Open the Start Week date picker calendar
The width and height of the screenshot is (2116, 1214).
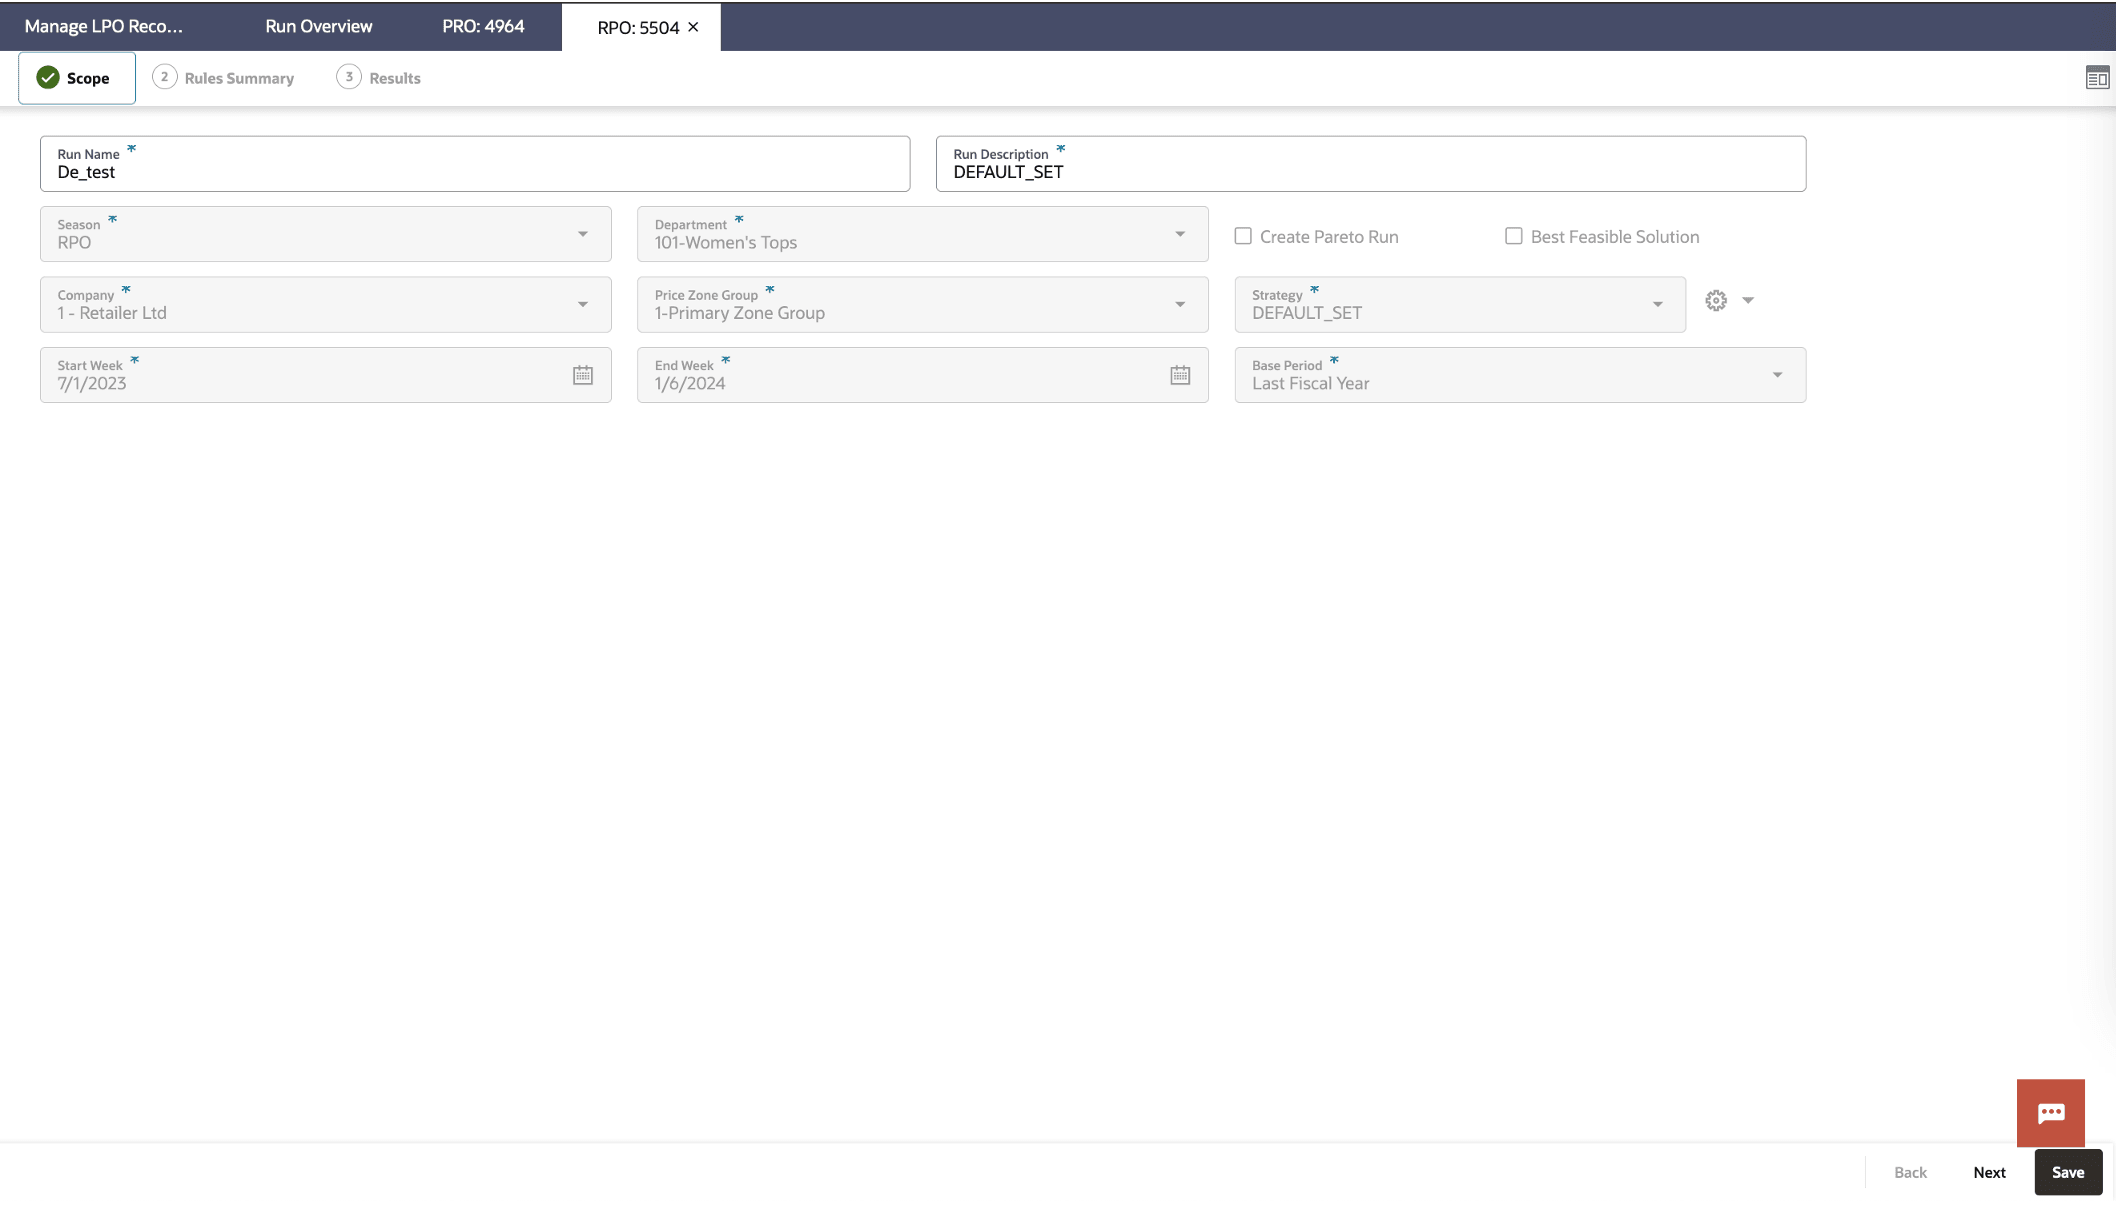(584, 375)
